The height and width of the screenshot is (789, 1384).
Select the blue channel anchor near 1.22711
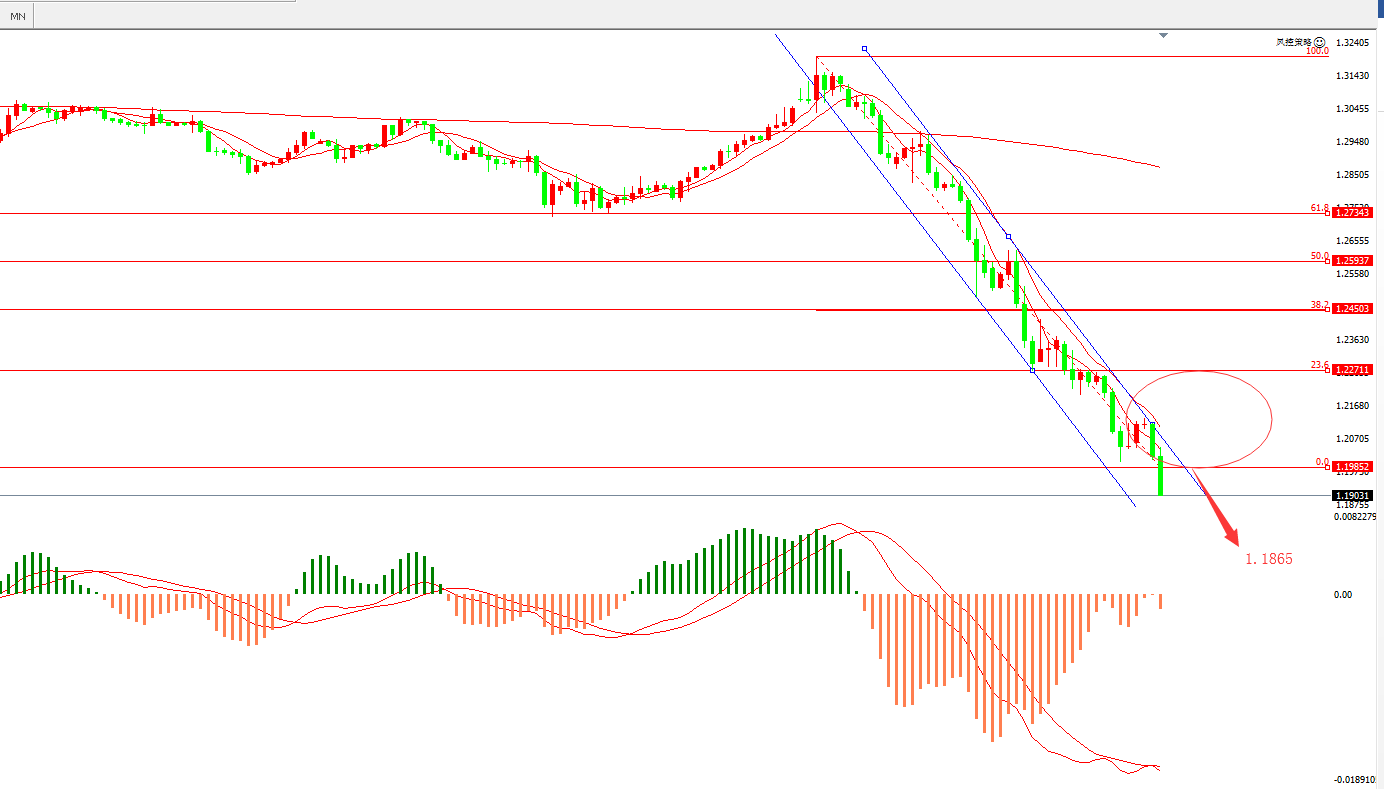(1032, 370)
